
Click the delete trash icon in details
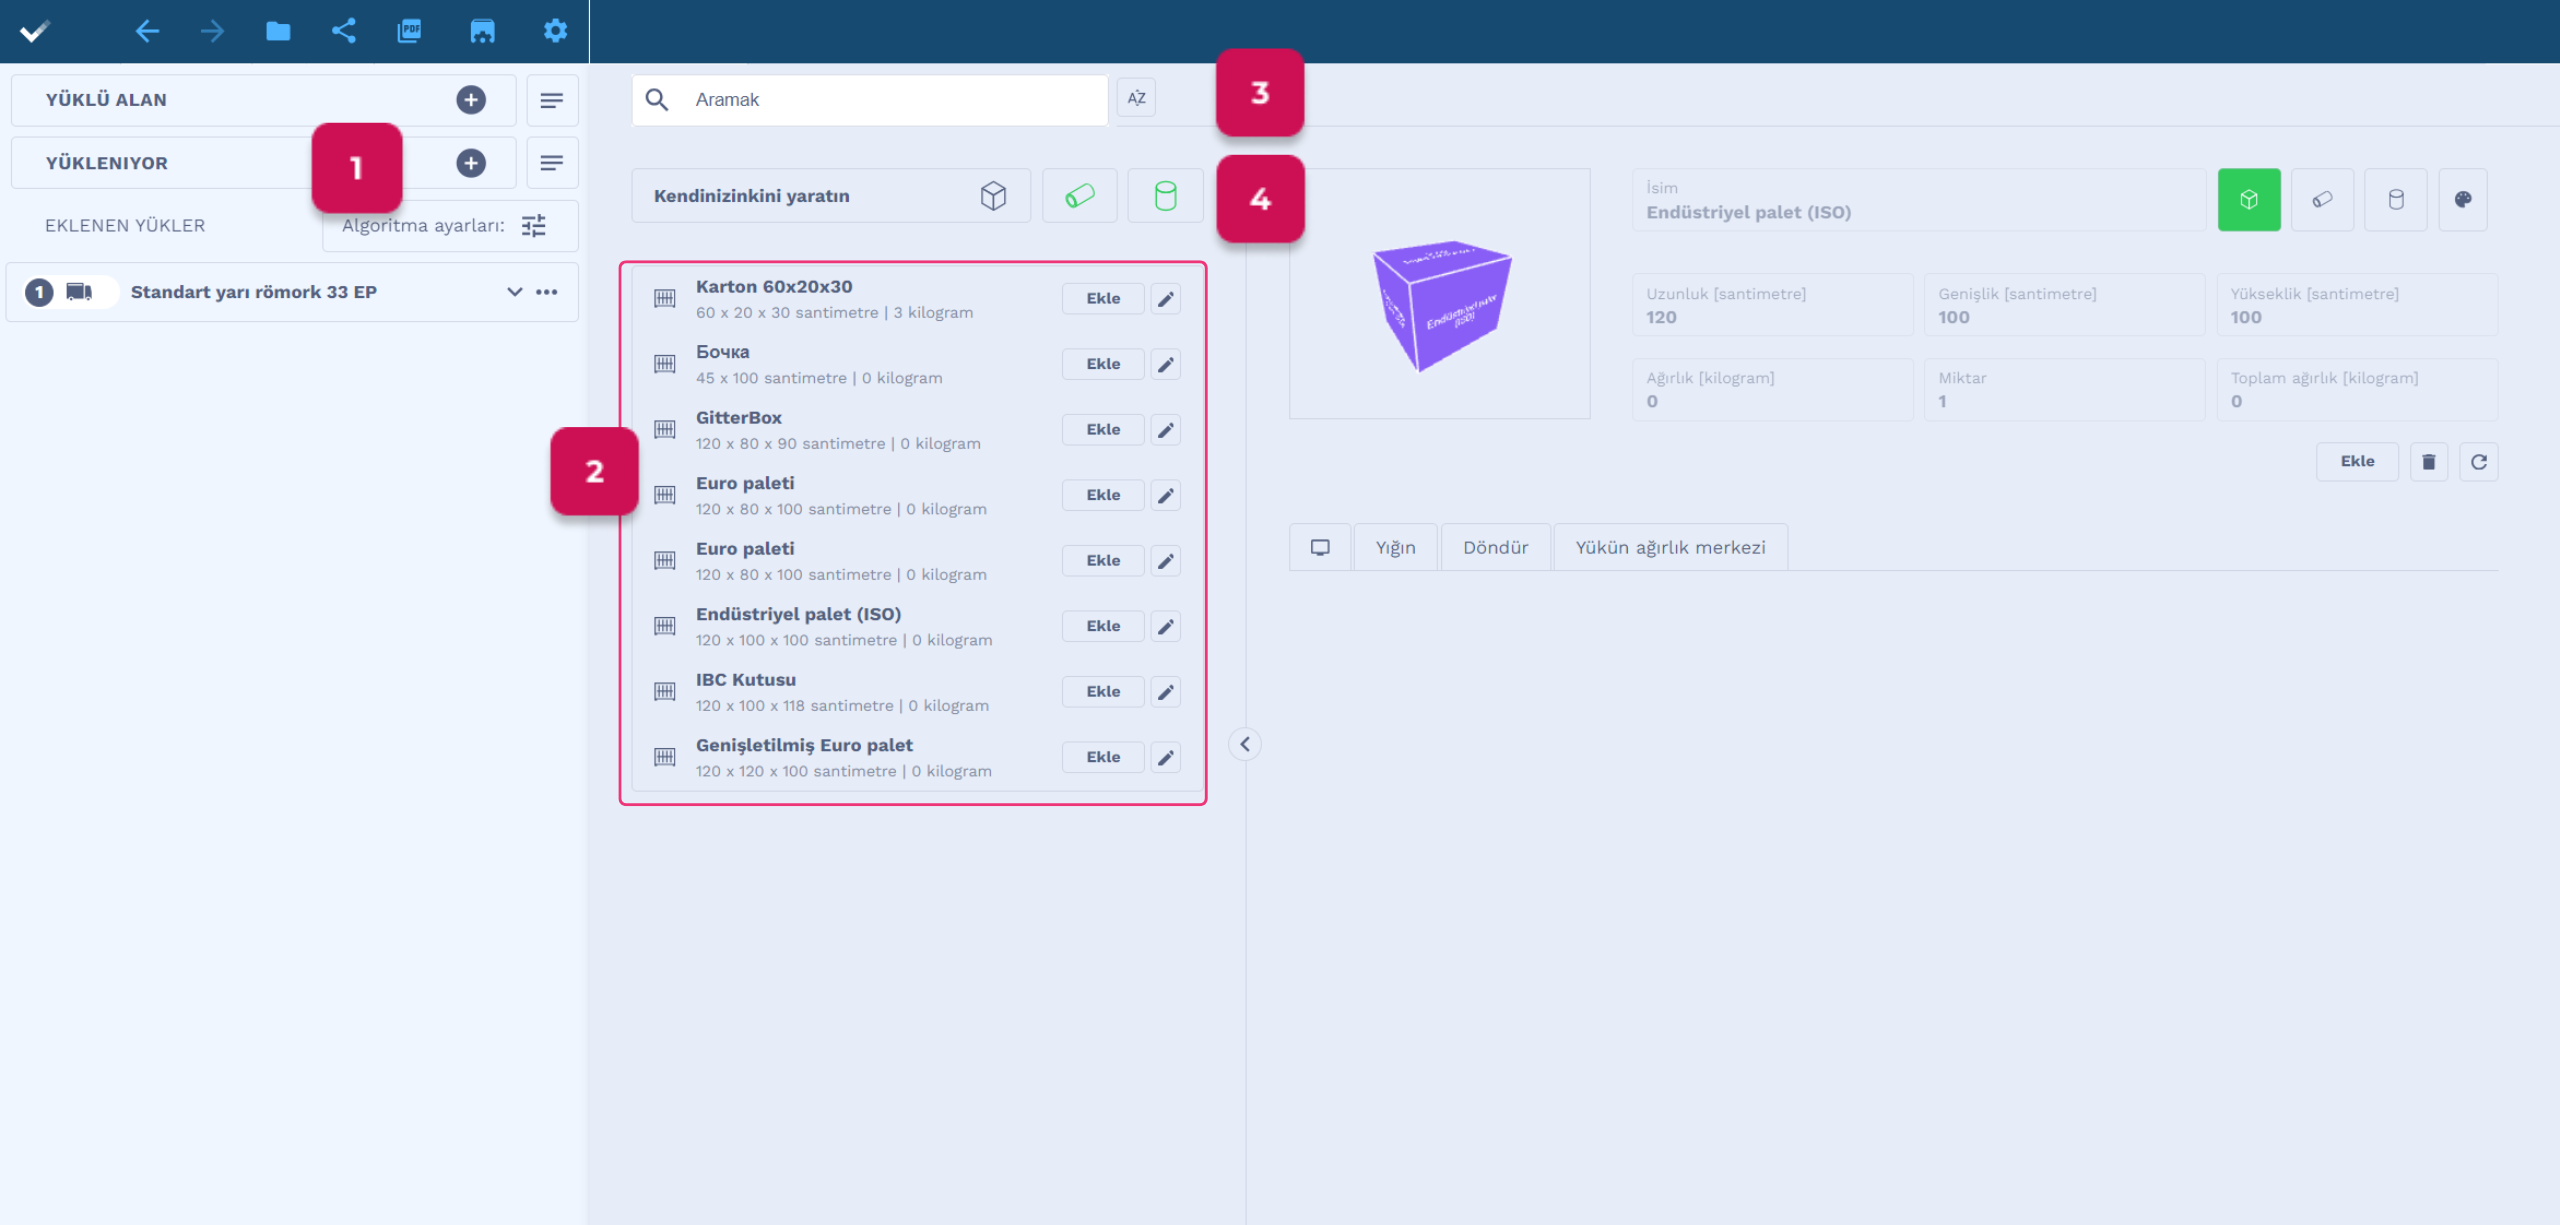click(2428, 462)
